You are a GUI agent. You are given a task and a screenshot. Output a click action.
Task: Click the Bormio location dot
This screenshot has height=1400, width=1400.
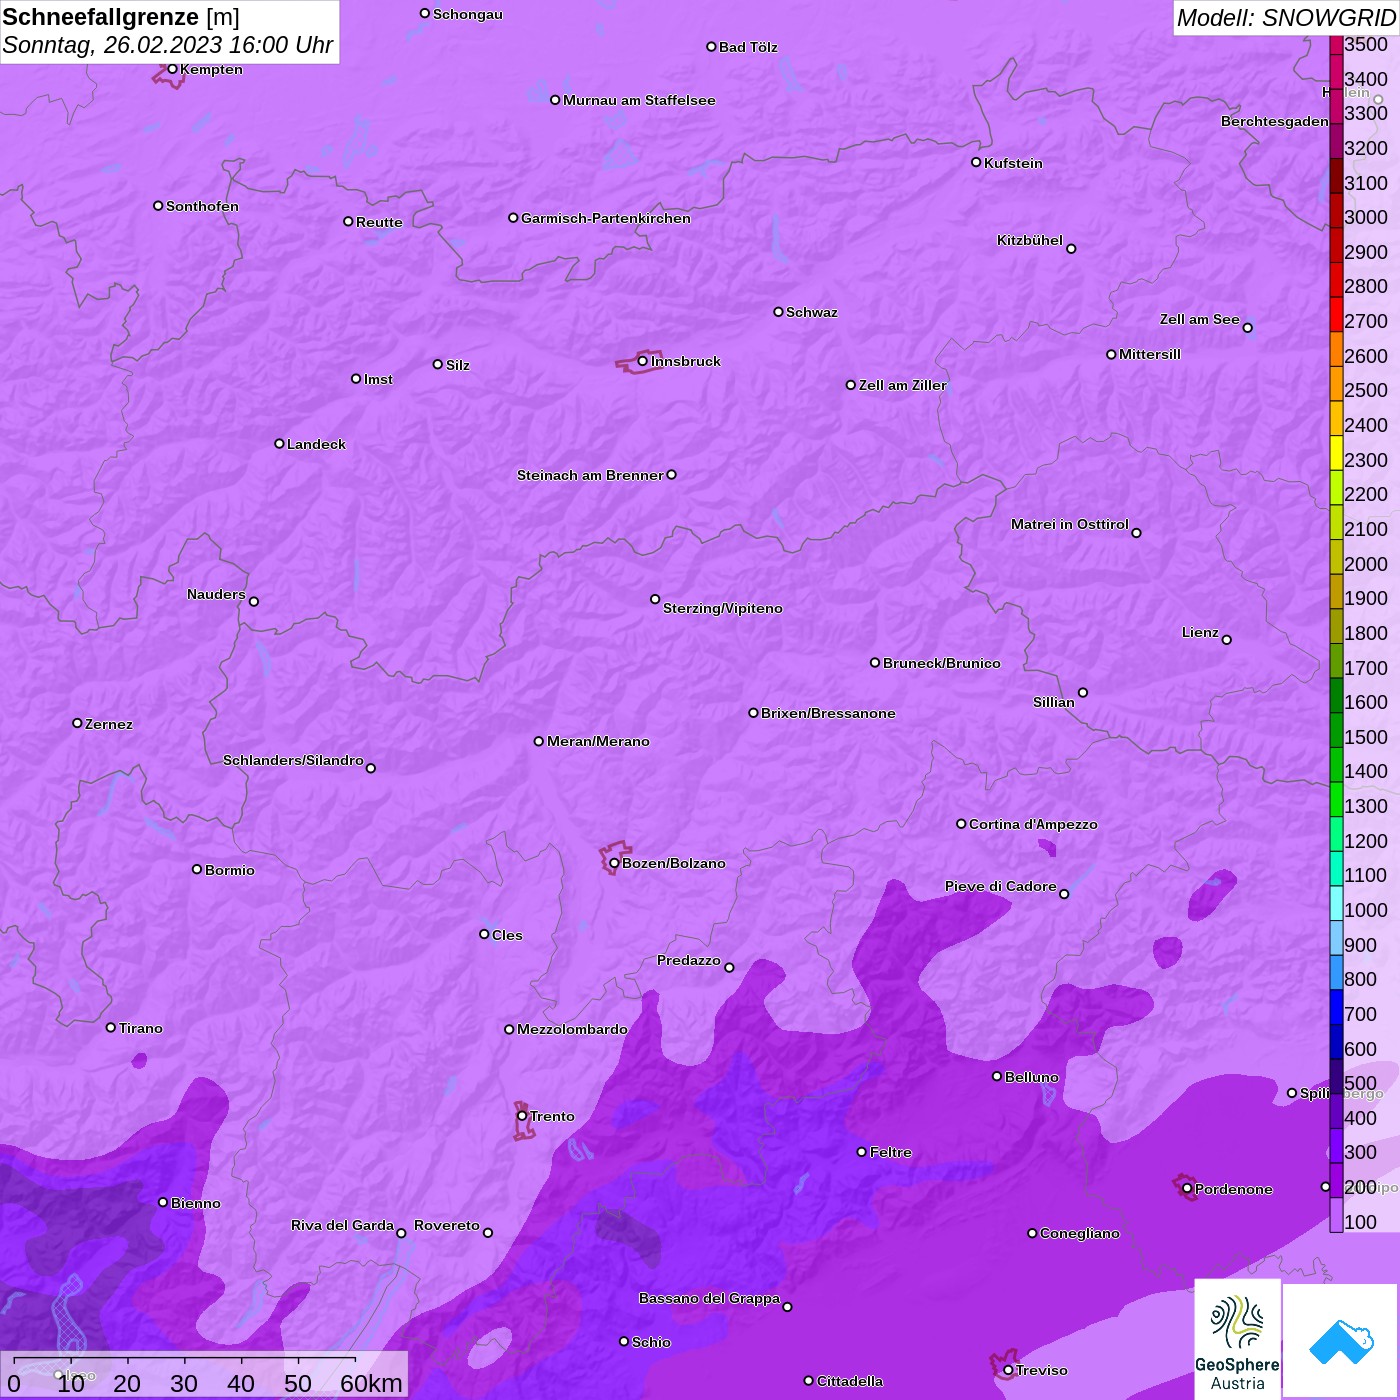(197, 869)
